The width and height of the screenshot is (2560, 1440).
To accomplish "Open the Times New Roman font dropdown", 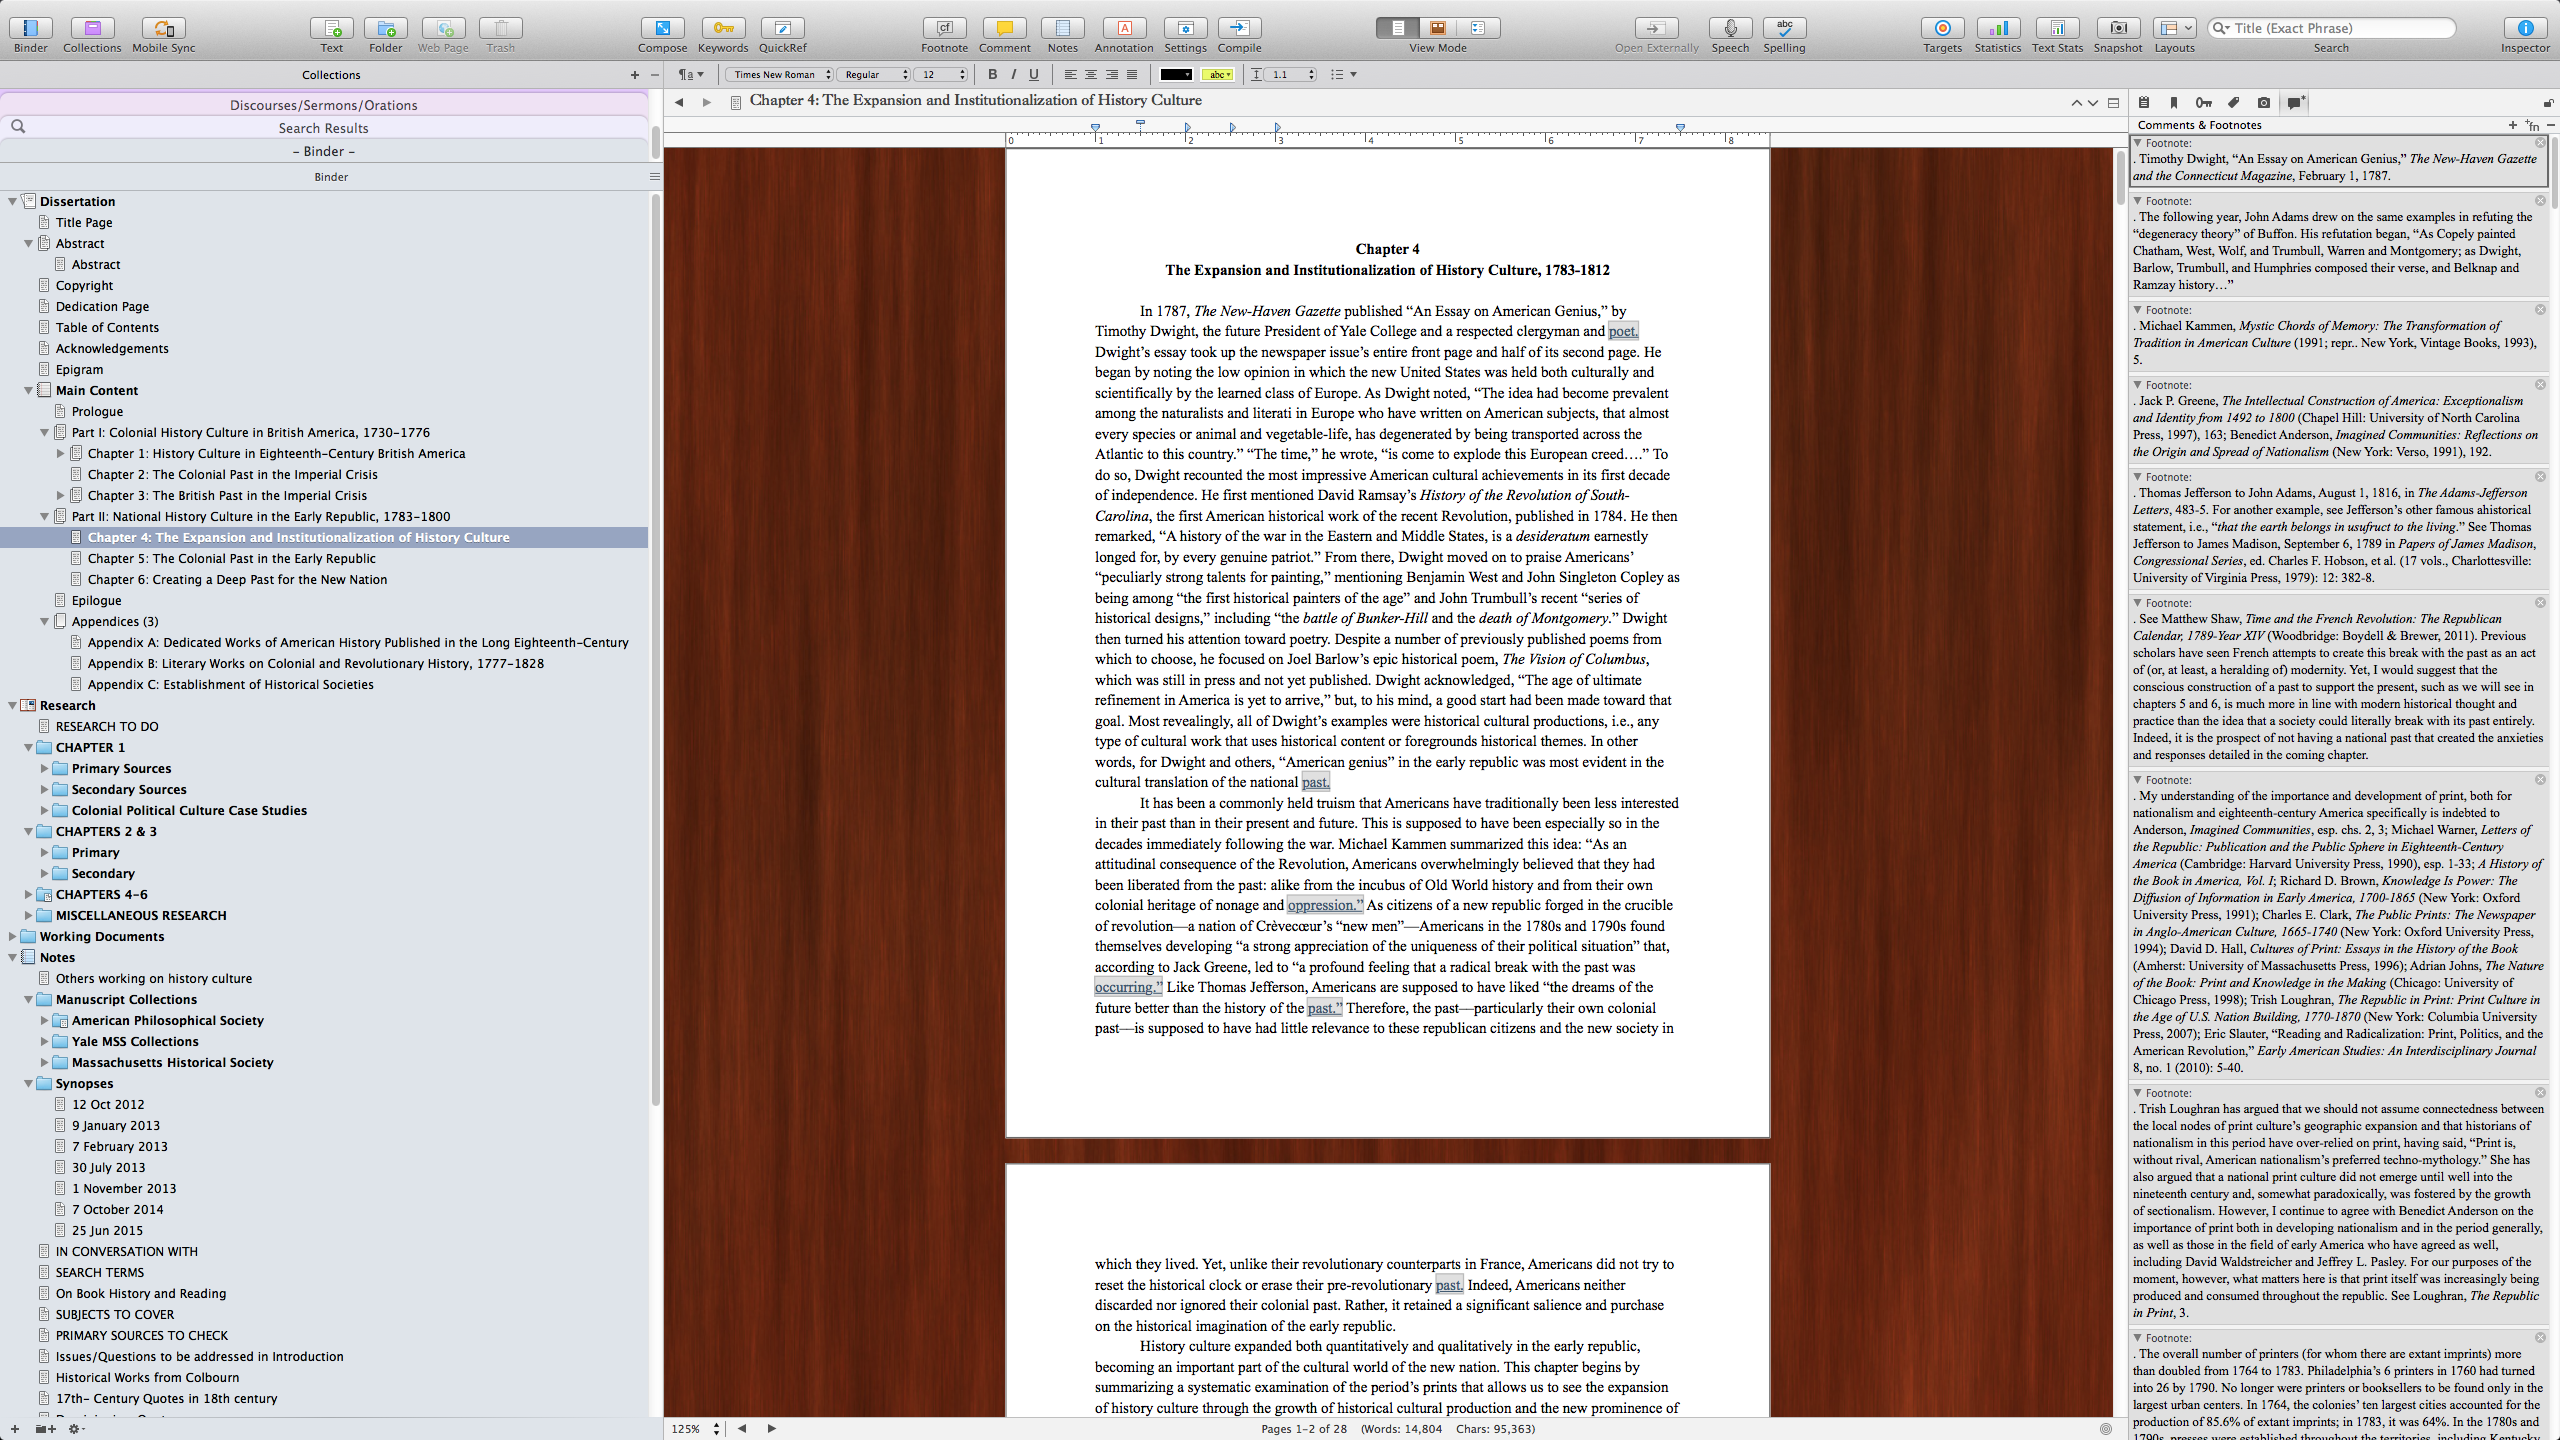I will click(x=779, y=74).
